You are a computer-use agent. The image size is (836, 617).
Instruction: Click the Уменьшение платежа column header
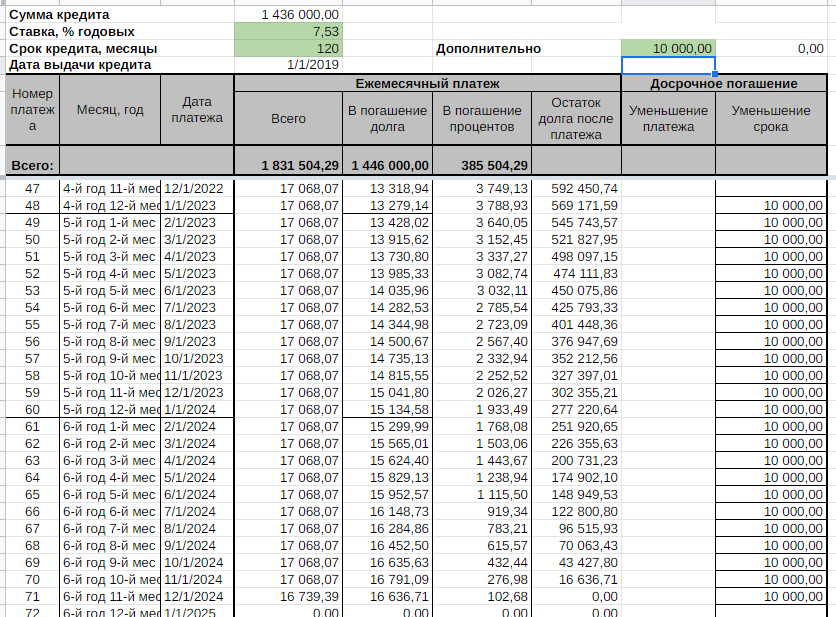[668, 119]
